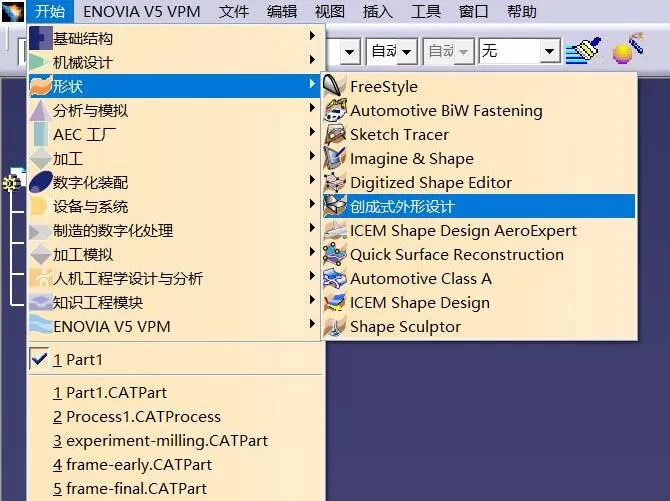Click the paintbrush toolbar icon
670x501 pixels.
click(x=583, y=50)
